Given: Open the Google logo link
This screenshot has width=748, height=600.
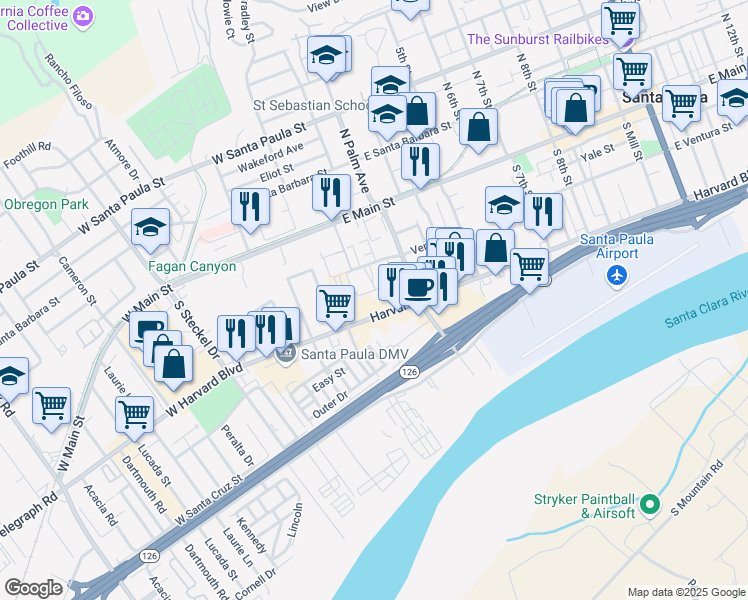Looking at the screenshot, I should click(34, 589).
